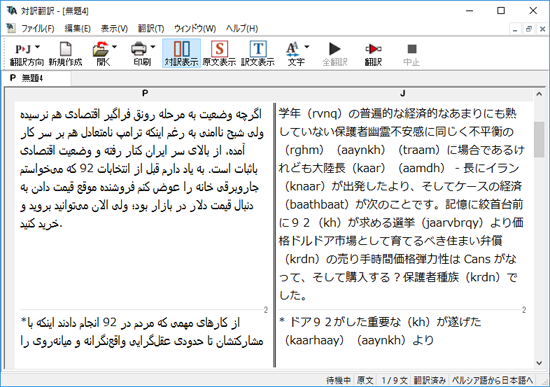This screenshot has width=550, height=387.
Task: Click in the first Persian source paragraph
Action: coord(142,169)
